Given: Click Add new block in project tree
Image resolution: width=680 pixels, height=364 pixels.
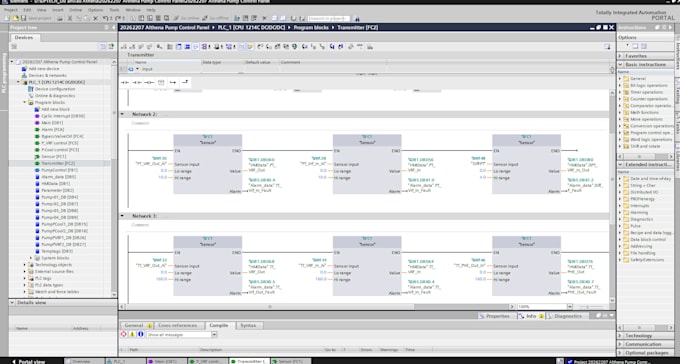Looking at the screenshot, I should 56,109.
